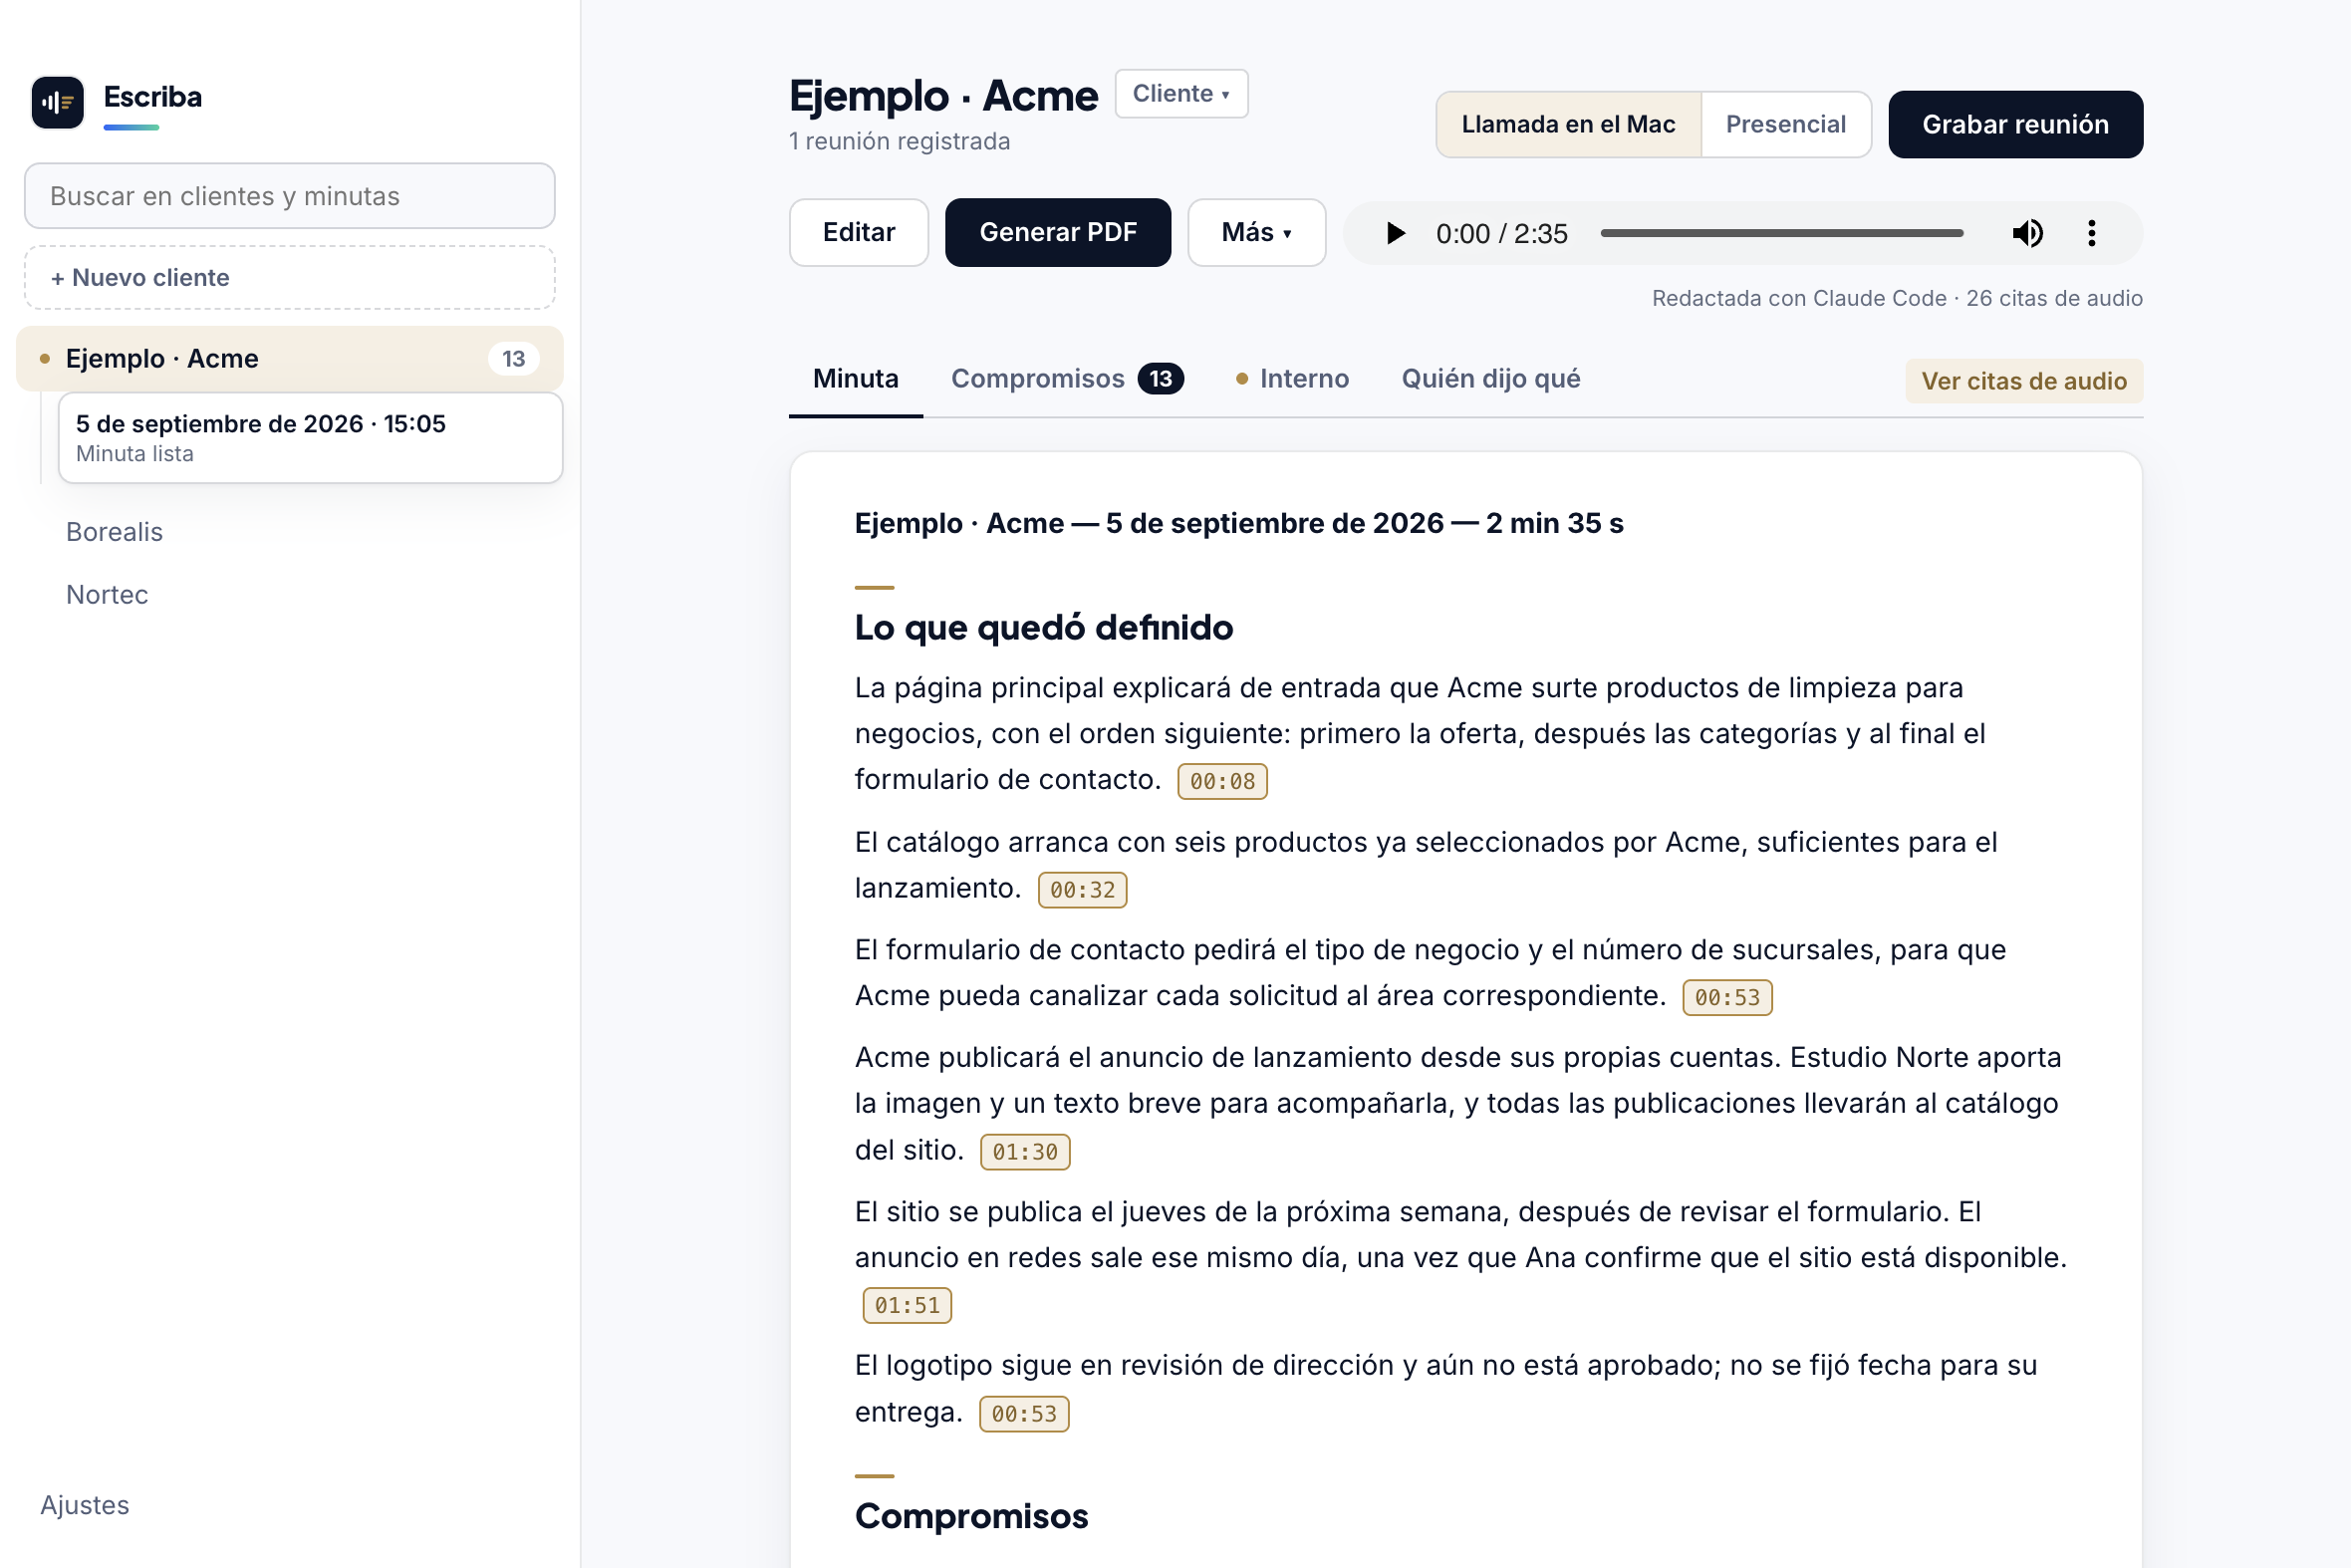Play the meeting audio recording
The height and width of the screenshot is (1568, 2351).
point(1395,233)
